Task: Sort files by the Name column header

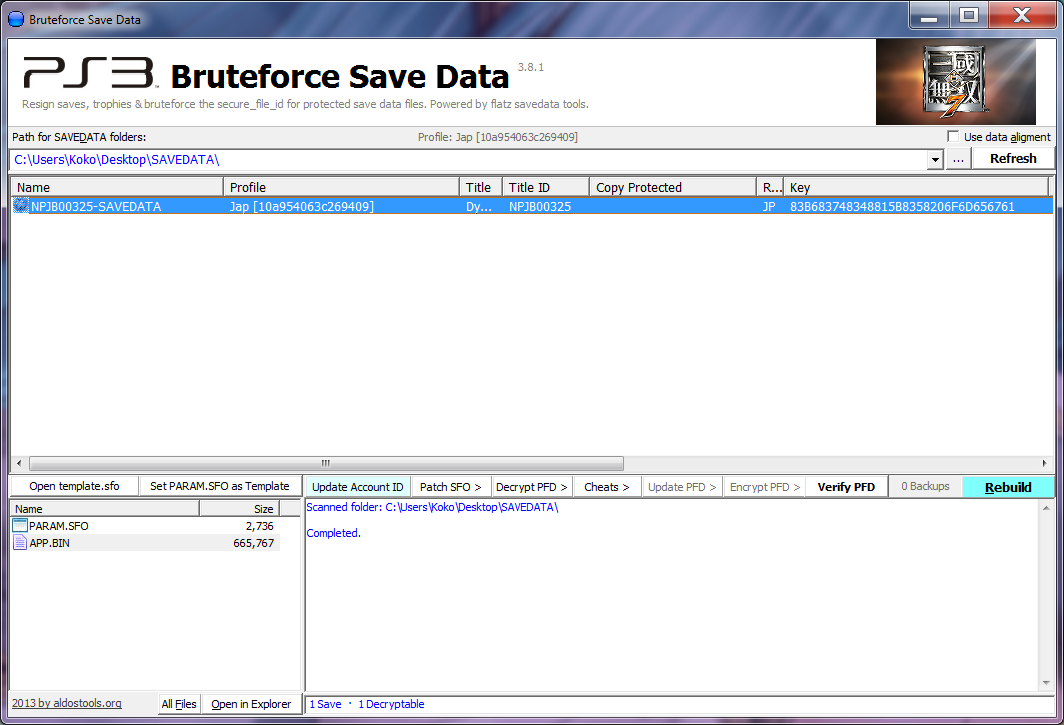Action: click(104, 508)
